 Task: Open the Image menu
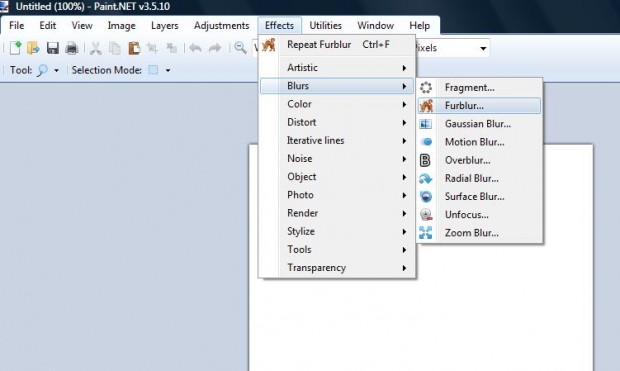(x=121, y=26)
